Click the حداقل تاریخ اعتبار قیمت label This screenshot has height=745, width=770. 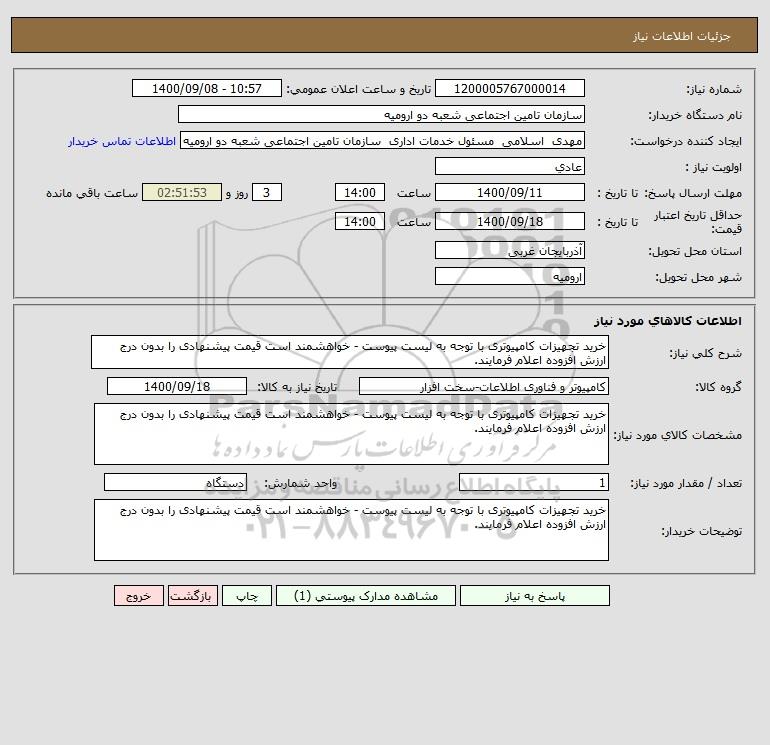(x=698, y=222)
